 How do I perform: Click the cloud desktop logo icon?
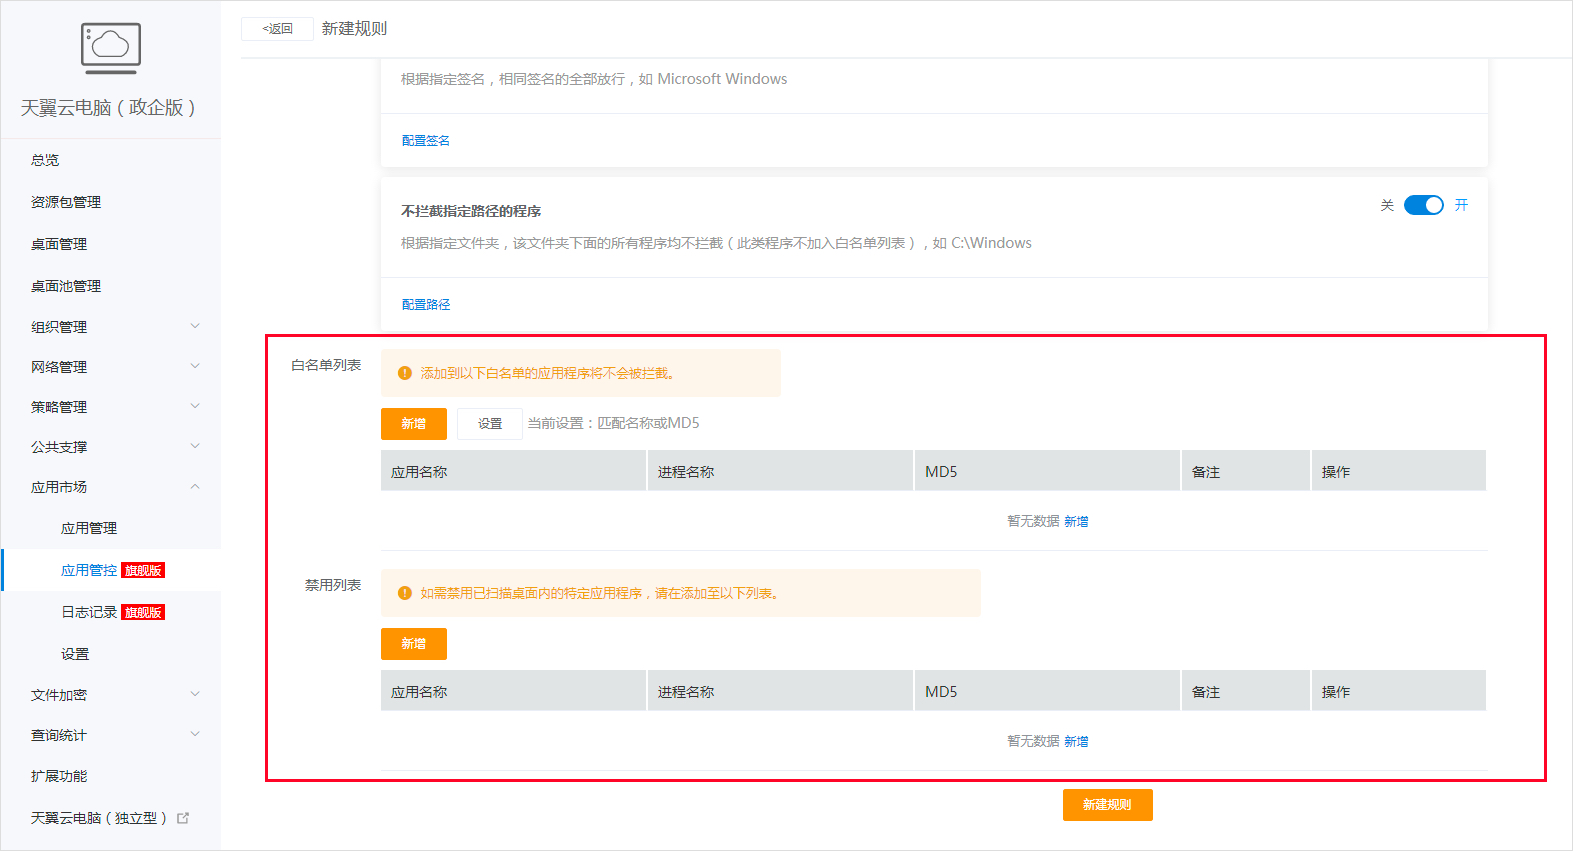click(x=110, y=48)
